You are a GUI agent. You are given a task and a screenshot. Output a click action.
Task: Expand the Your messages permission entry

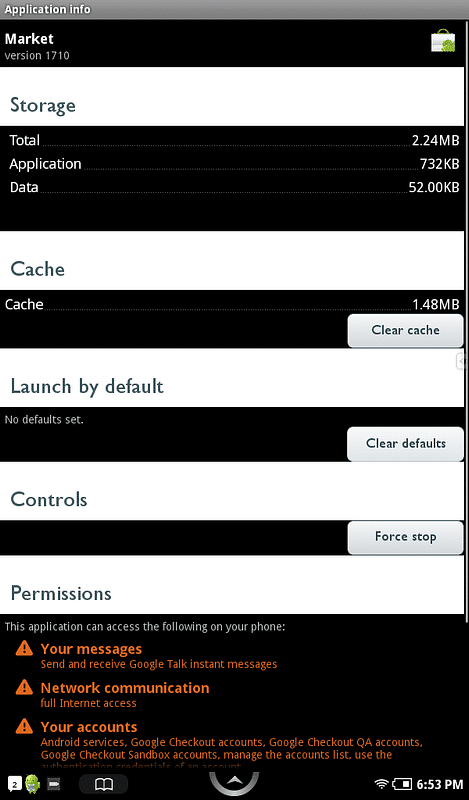click(x=159, y=656)
